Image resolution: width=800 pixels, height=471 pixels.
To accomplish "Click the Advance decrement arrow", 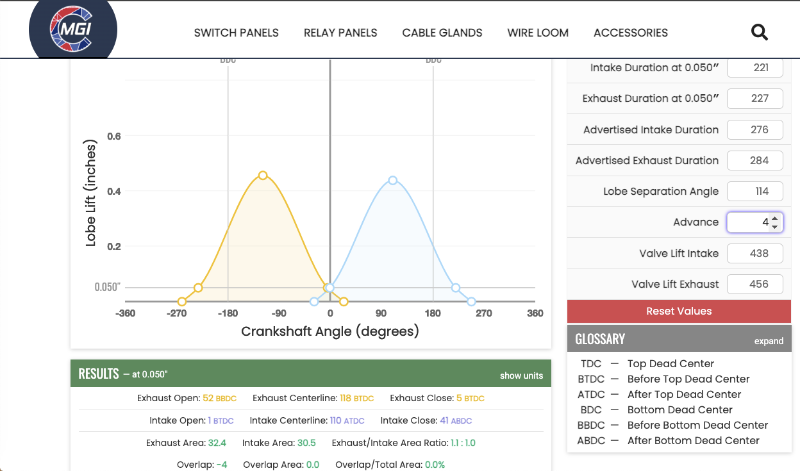I will (775, 226).
